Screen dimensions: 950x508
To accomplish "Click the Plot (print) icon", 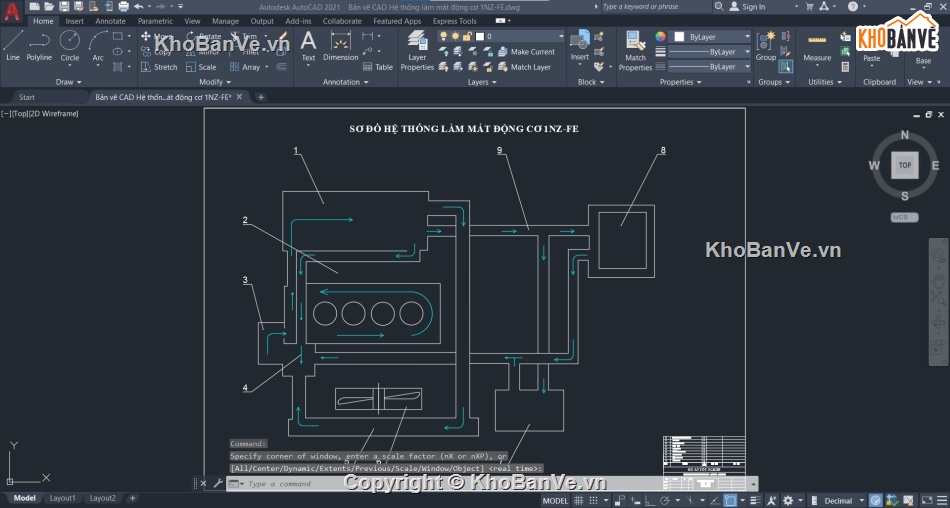I will click(x=124, y=7).
